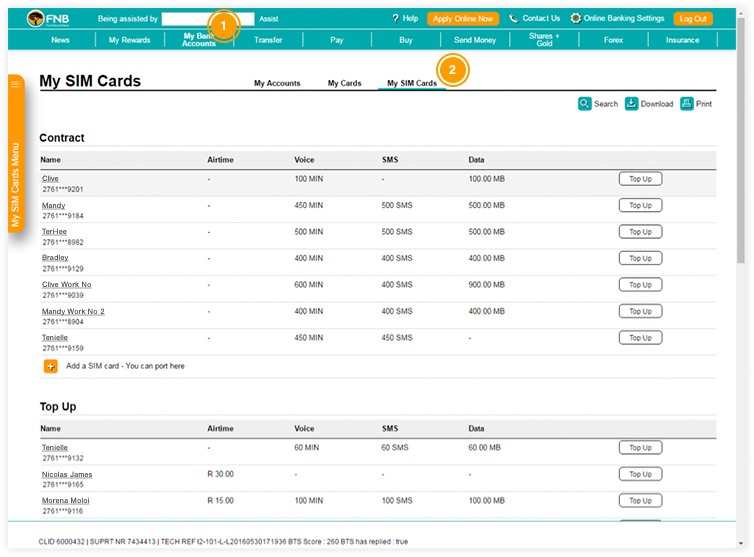Open the Search icon

pos(585,103)
